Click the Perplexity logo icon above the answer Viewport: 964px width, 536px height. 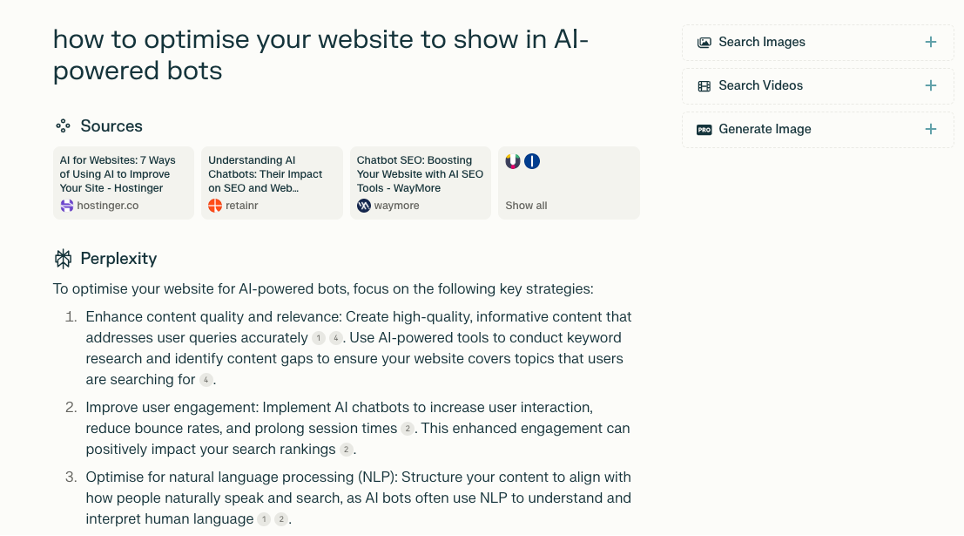point(63,259)
